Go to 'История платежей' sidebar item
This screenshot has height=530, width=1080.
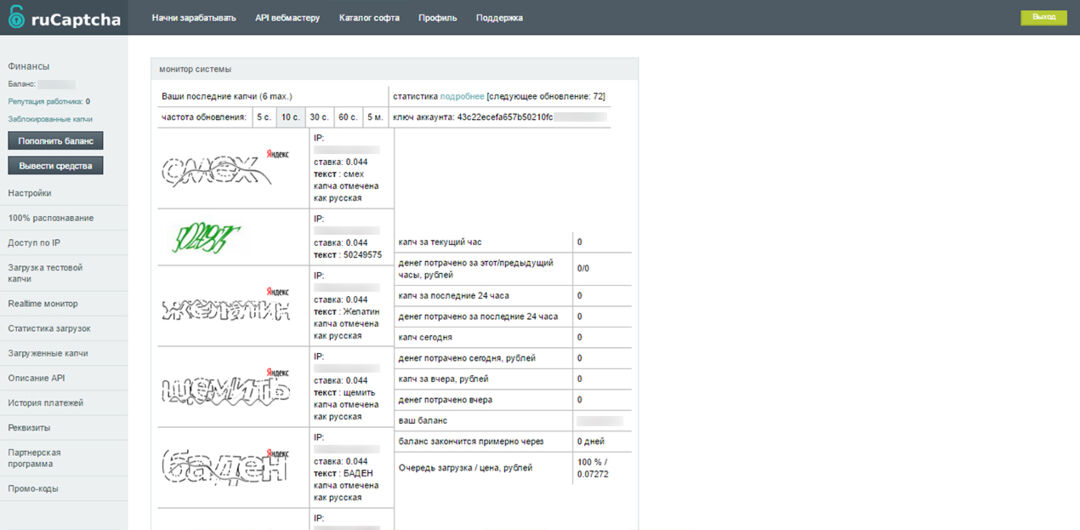46,403
